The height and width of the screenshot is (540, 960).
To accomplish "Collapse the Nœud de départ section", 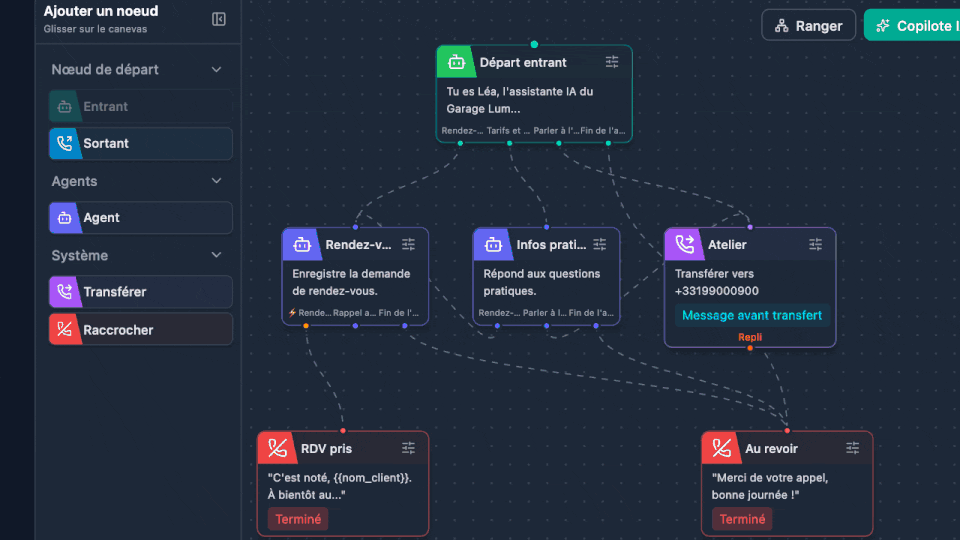I will pos(216,70).
